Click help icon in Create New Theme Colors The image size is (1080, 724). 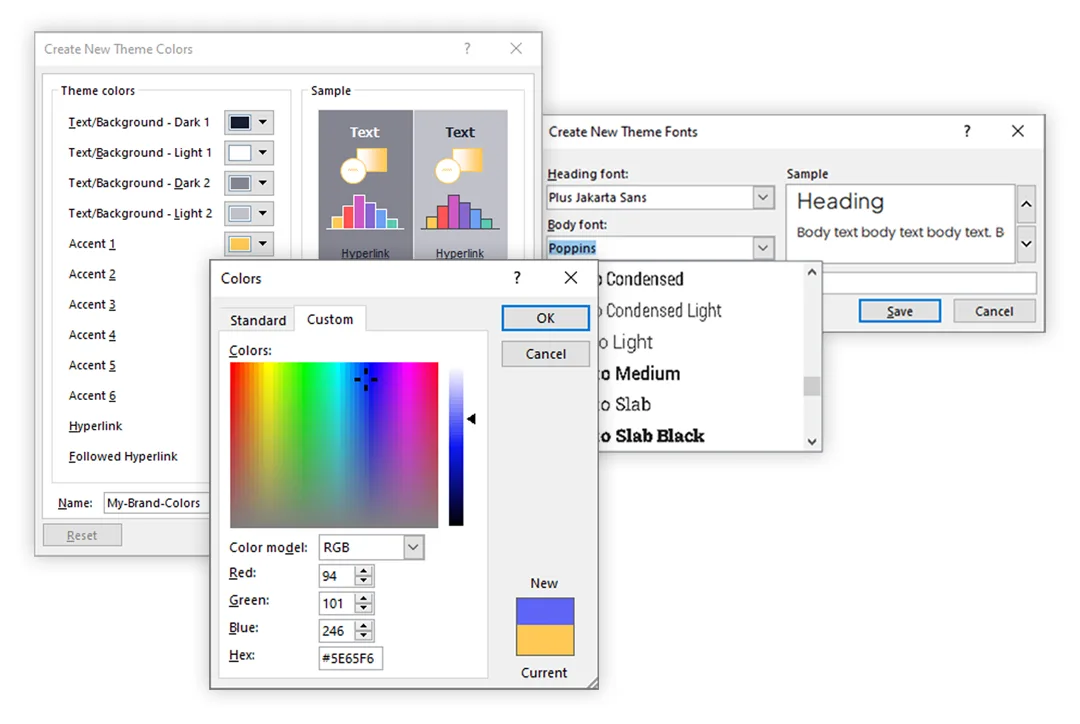[x=467, y=48]
